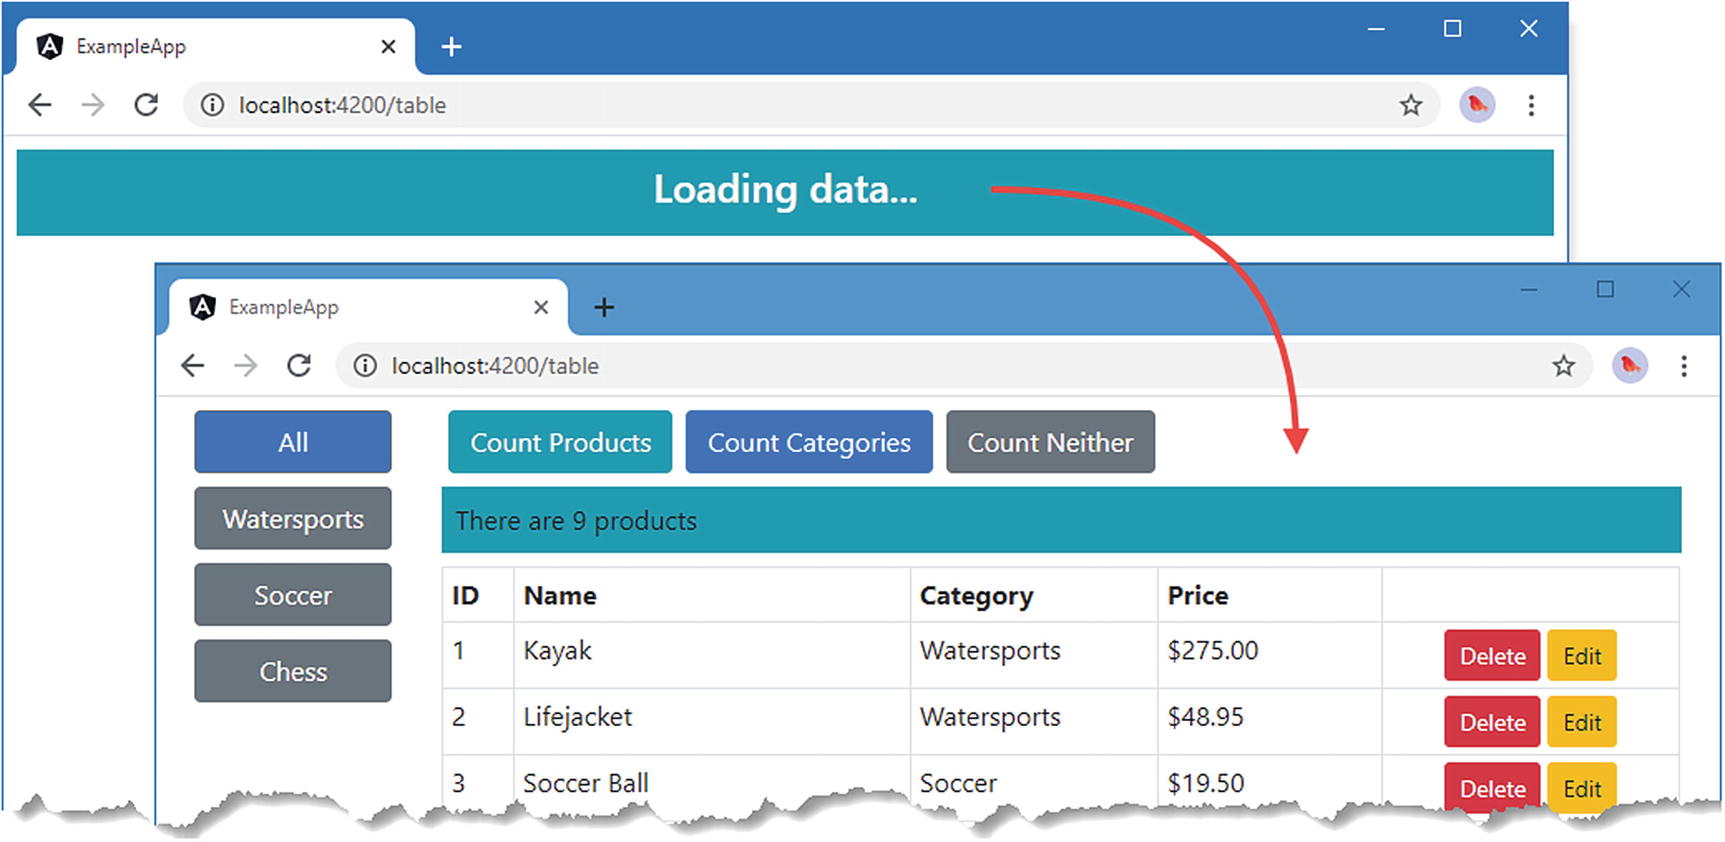Click site info icon in rear window address bar
Viewport: 1725px width, 842px height.
tap(212, 105)
